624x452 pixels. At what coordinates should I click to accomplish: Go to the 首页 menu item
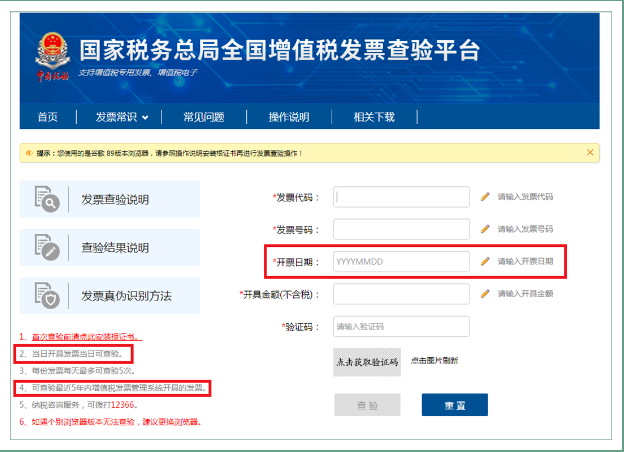pyautogui.click(x=48, y=117)
